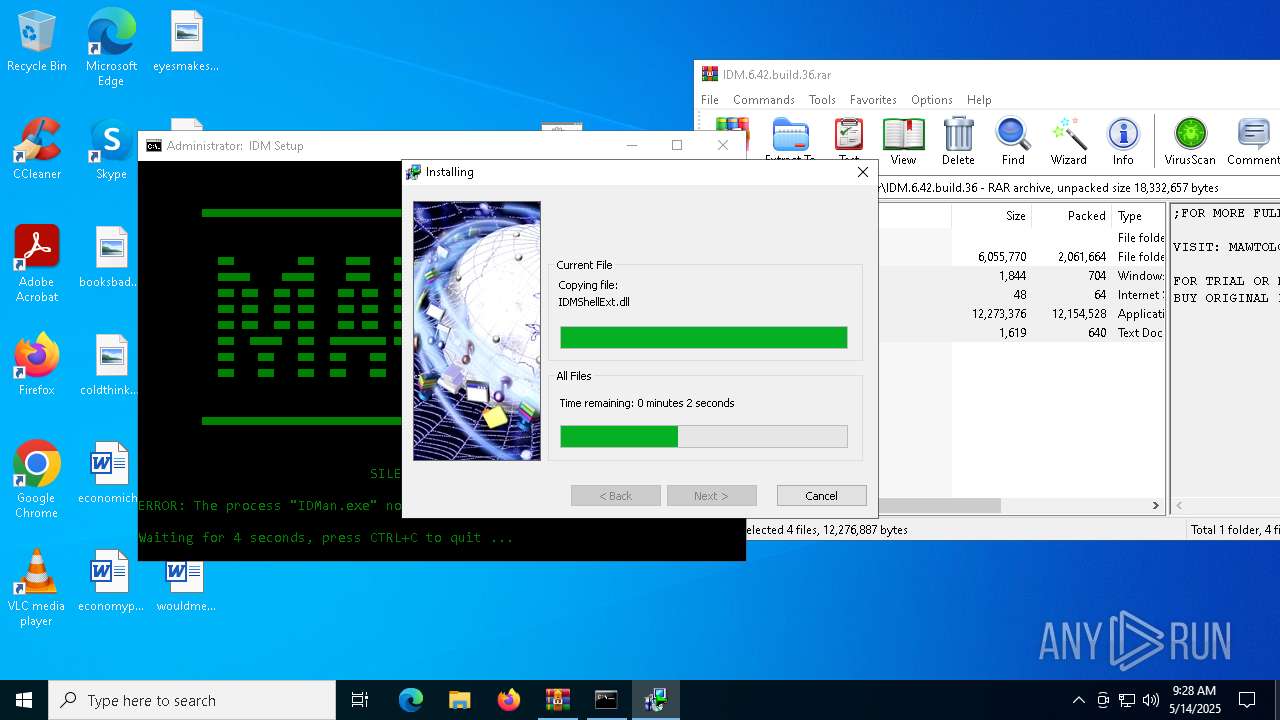Click the volume icon in system tray
Image resolution: width=1280 pixels, height=720 pixels.
point(1151,700)
